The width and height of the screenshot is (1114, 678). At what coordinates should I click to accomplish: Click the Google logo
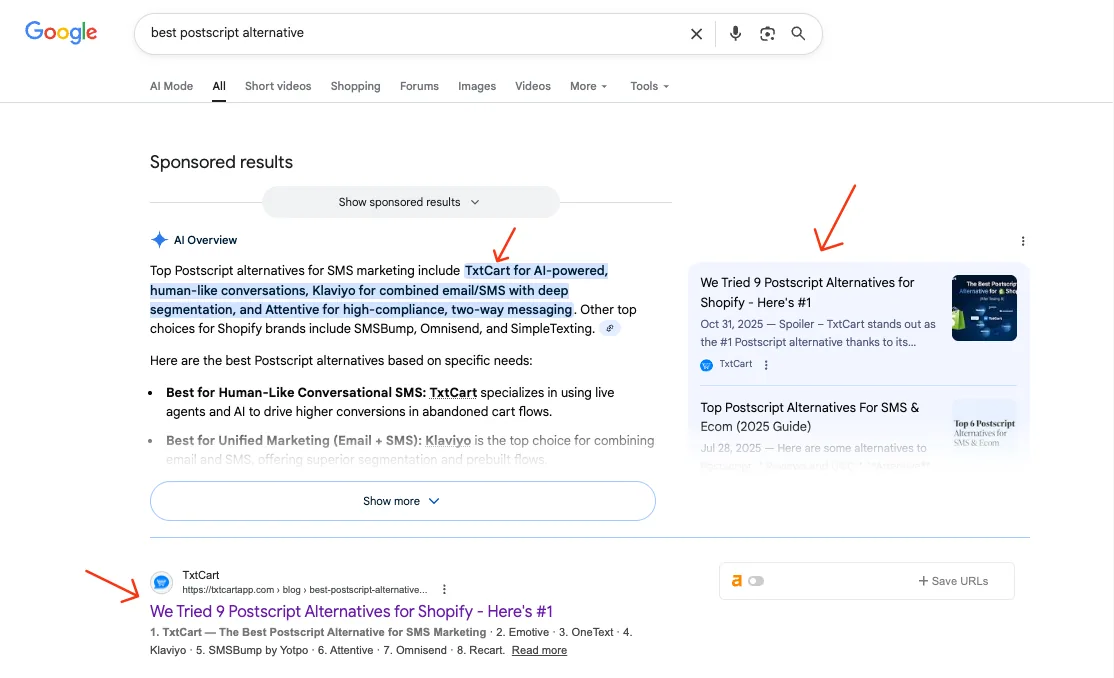click(x=61, y=32)
